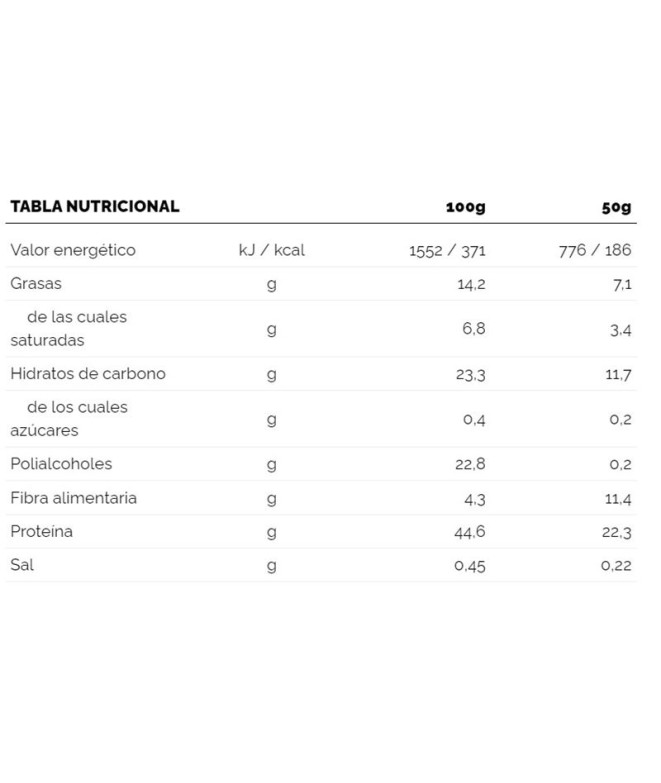Select the Fibra alimentaria row label
The width and height of the screenshot is (661, 783).
tap(73, 498)
